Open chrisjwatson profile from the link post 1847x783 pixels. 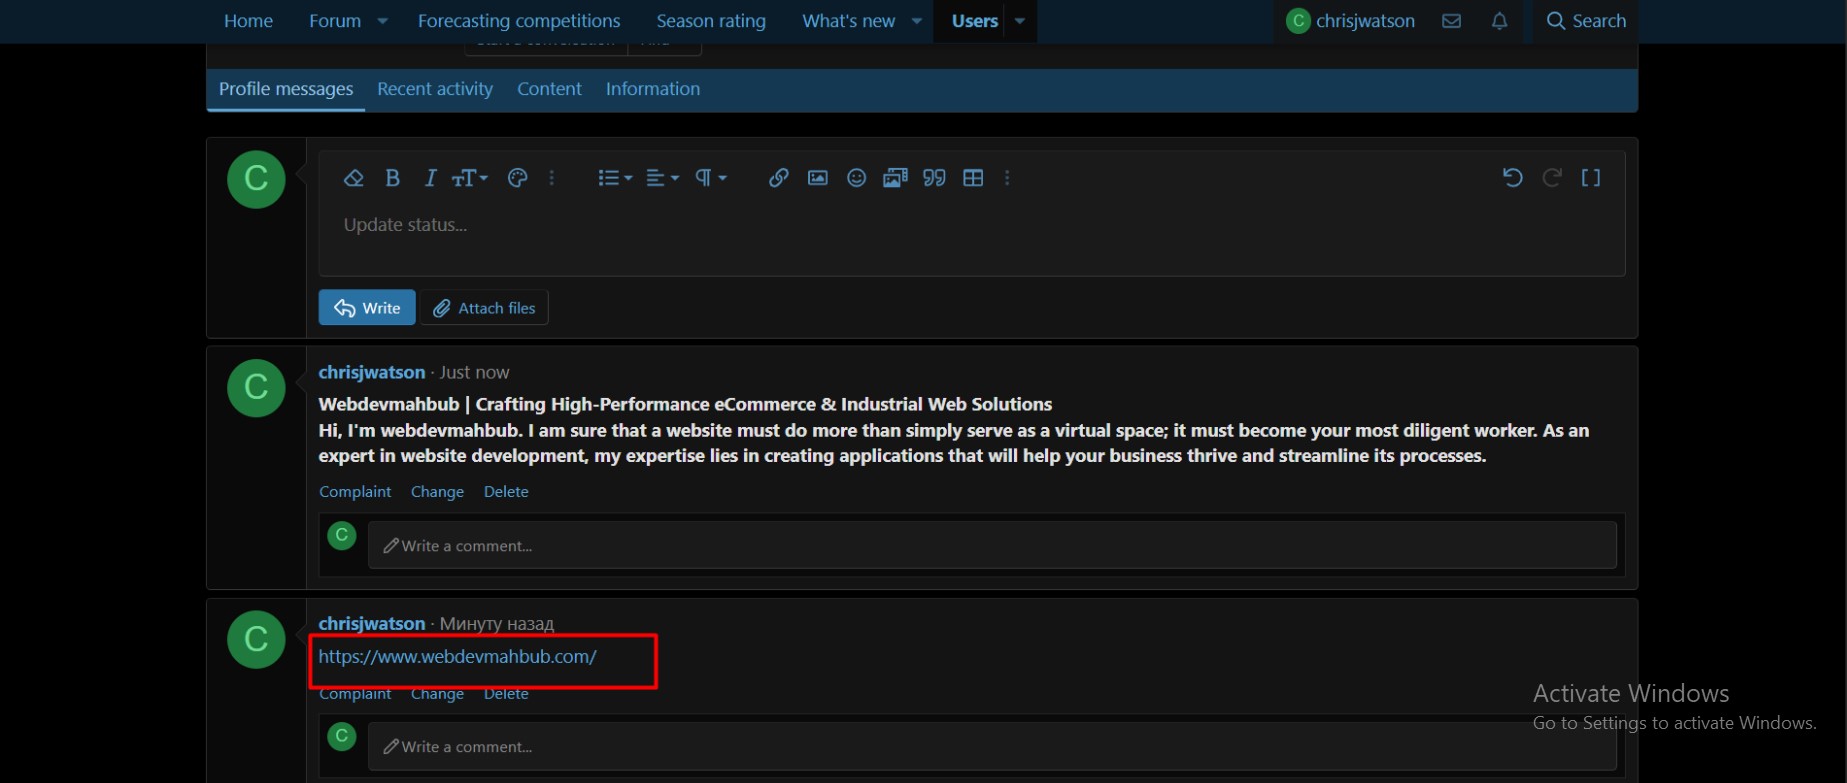coord(372,623)
